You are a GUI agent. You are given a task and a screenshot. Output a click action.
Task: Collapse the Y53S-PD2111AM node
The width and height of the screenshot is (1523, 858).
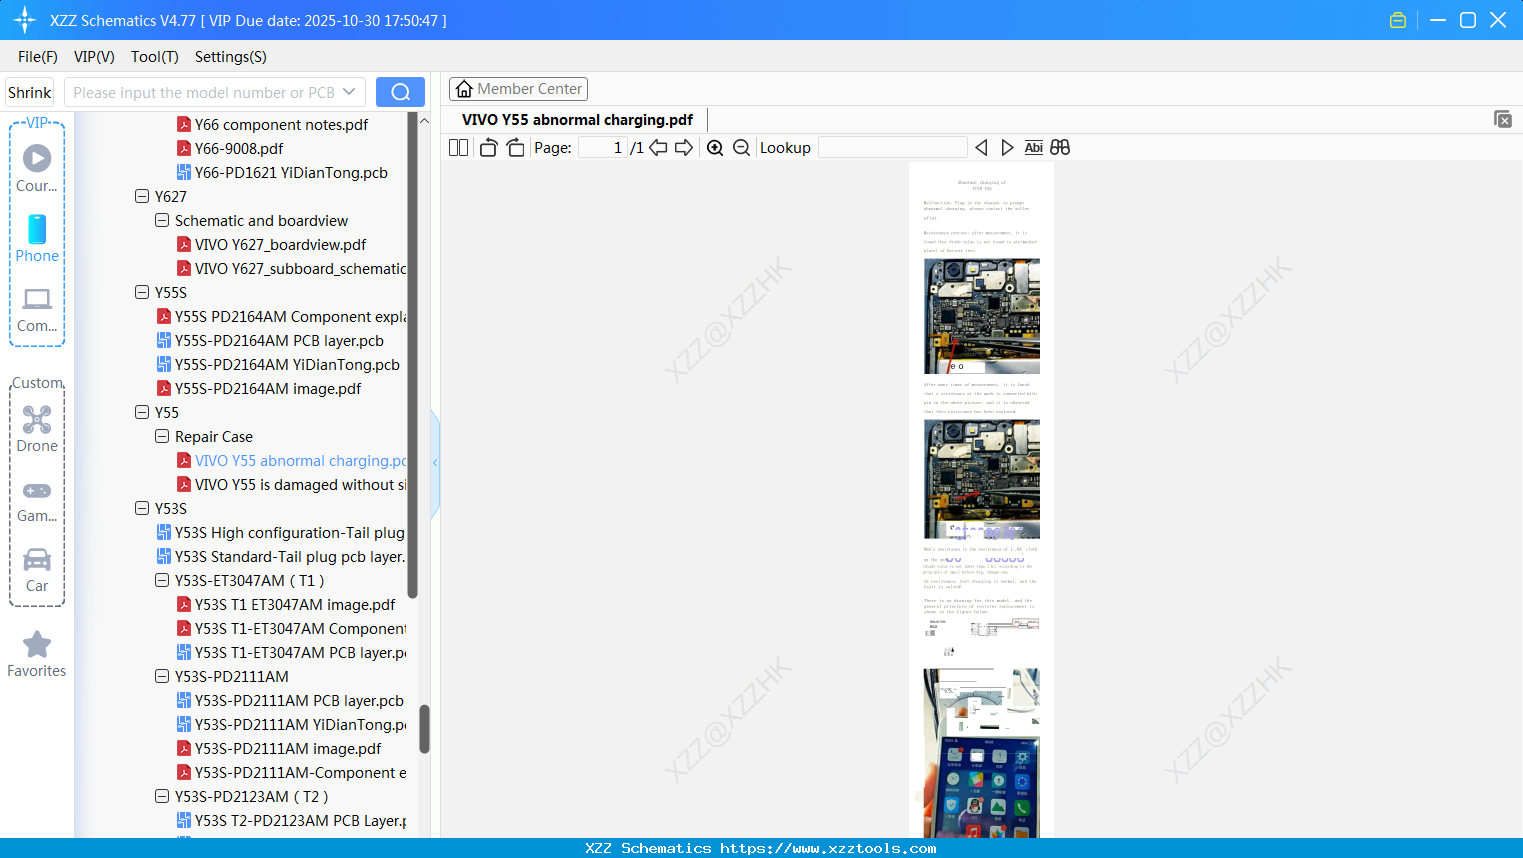[162, 676]
